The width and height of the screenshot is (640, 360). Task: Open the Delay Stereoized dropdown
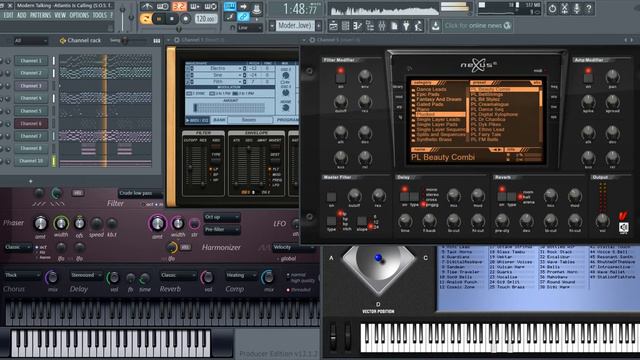(x=86, y=276)
